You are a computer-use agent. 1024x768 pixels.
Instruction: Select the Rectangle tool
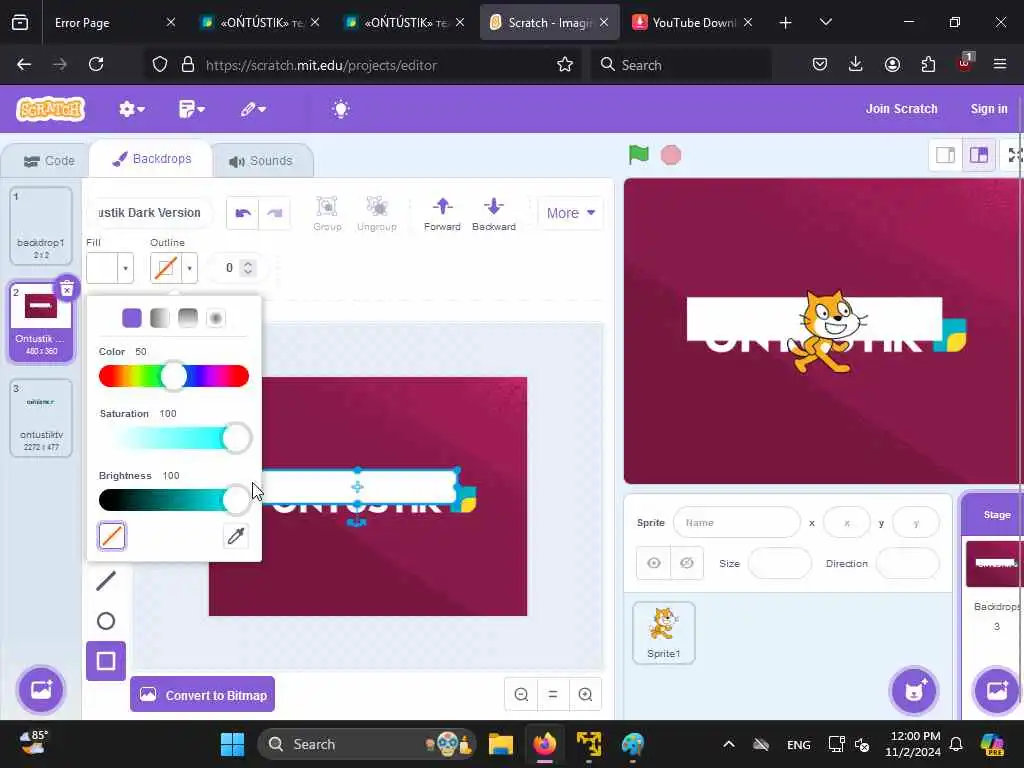106,661
